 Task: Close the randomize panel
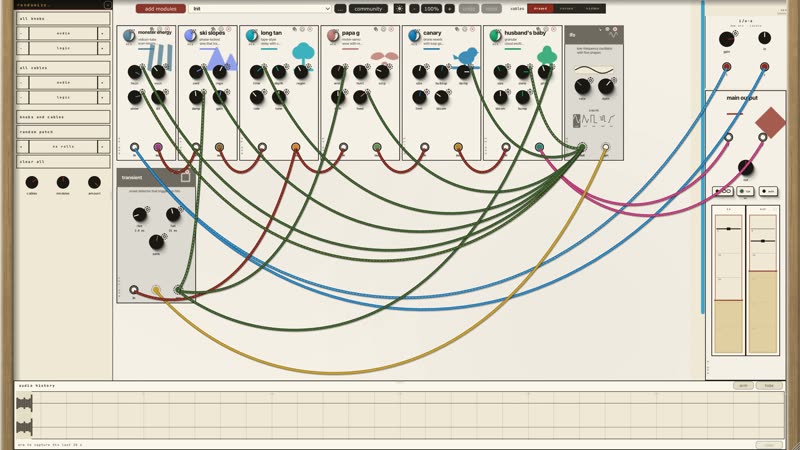108,5
